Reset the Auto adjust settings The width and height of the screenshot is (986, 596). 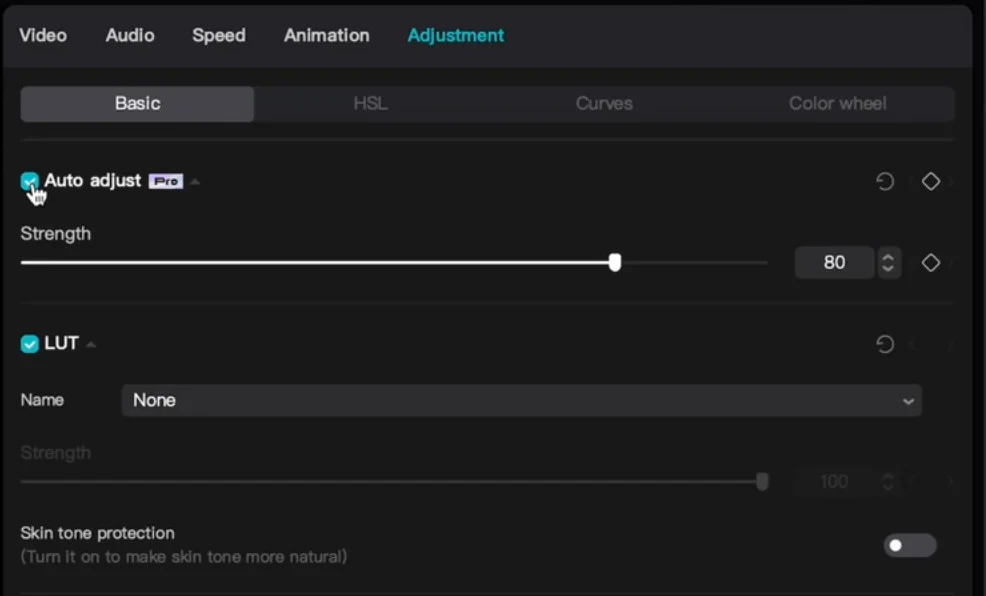(885, 182)
